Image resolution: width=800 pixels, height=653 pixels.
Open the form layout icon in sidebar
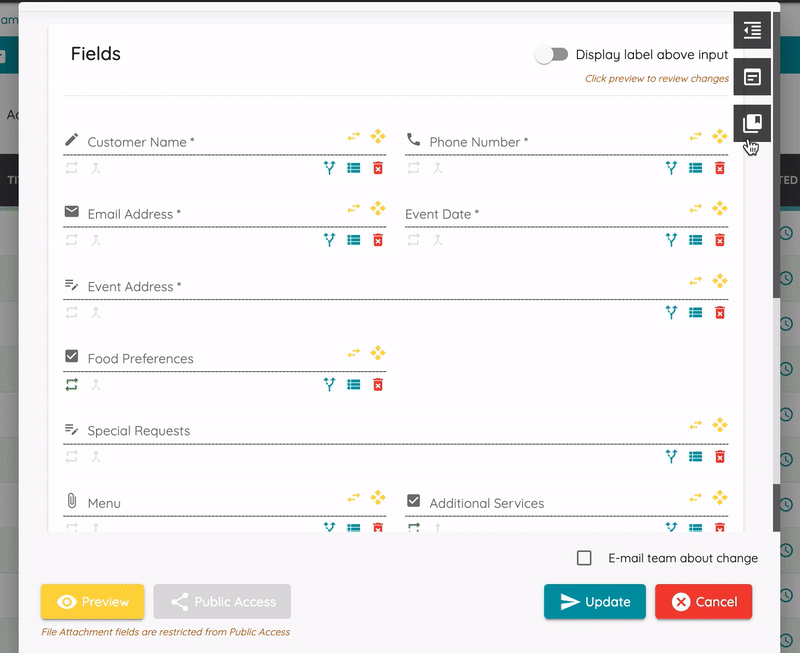coord(752,77)
